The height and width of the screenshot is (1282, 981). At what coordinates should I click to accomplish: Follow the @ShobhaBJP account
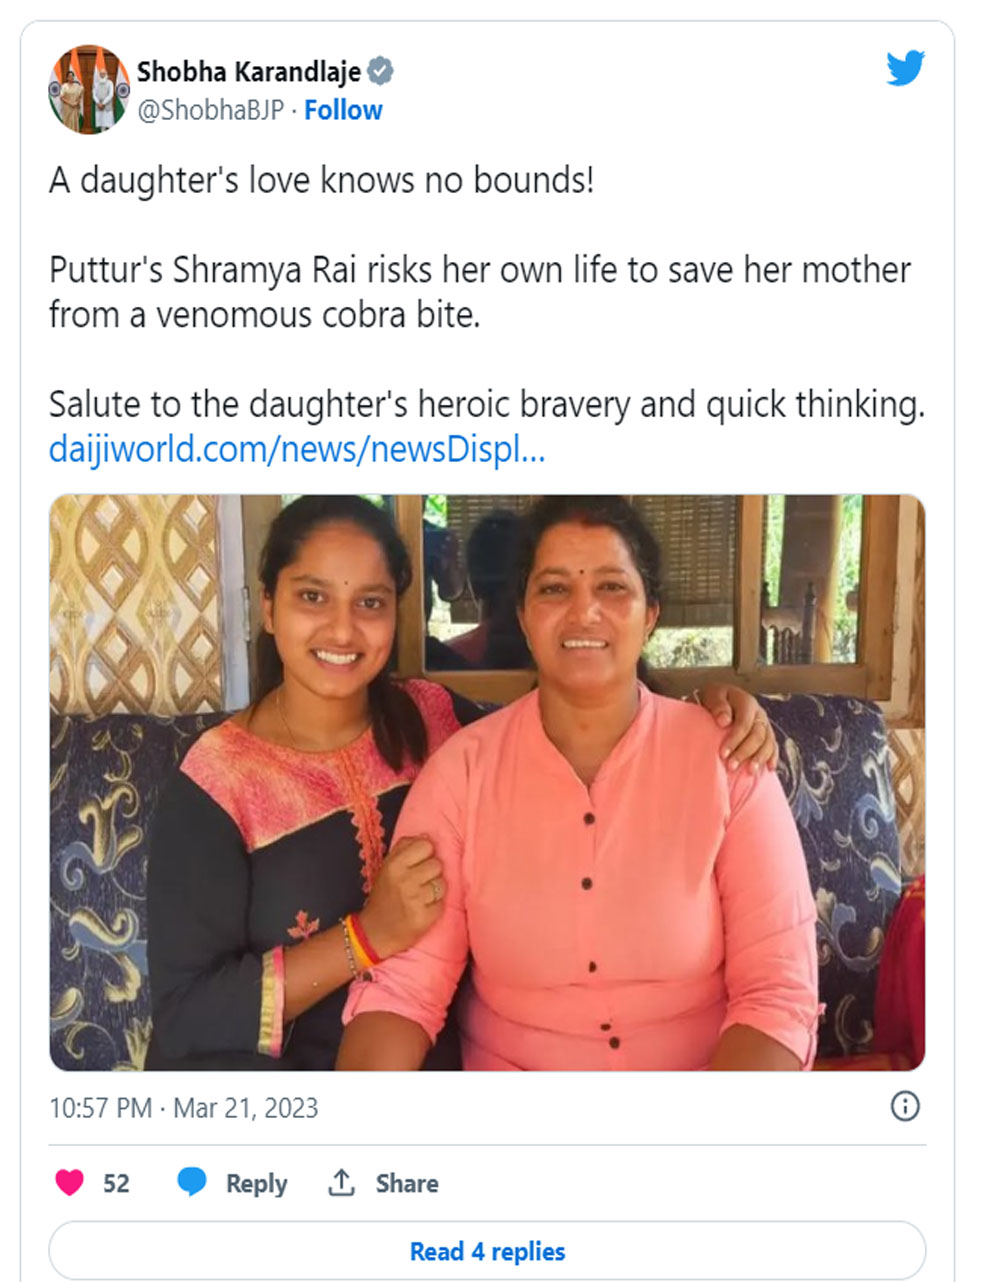[x=343, y=110]
